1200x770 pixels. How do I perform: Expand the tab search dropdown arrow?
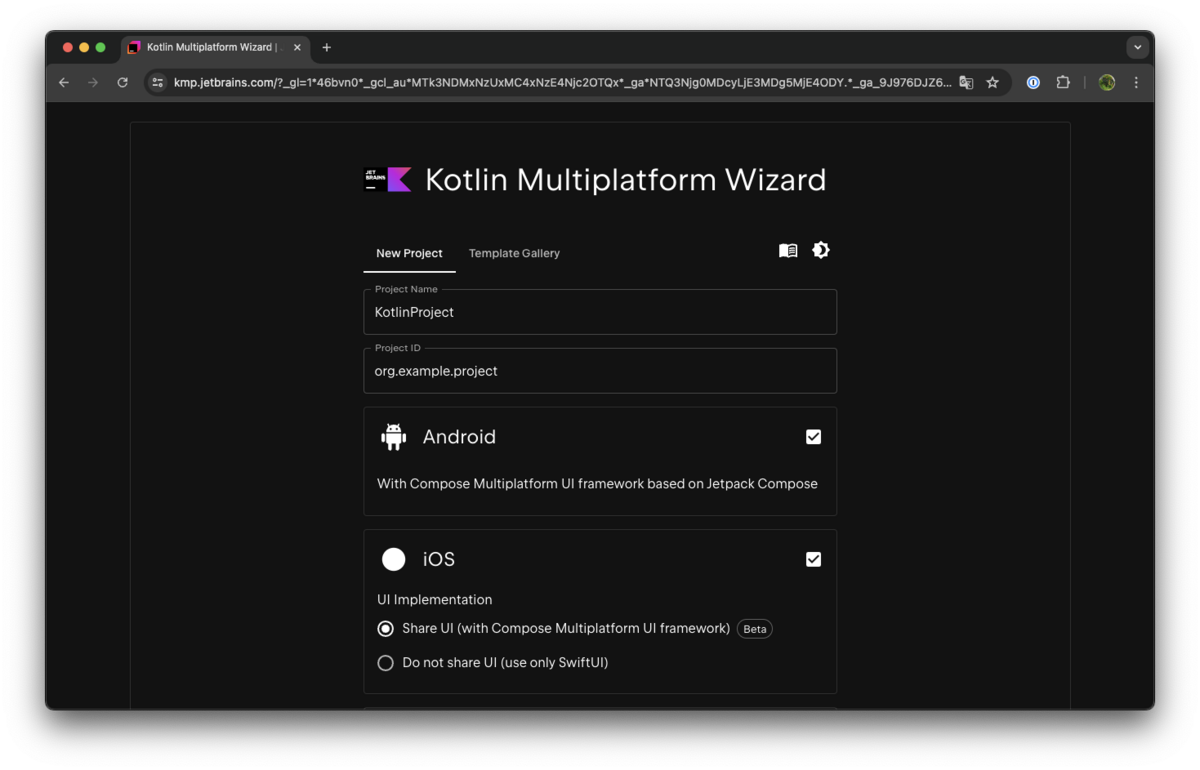point(1137,47)
